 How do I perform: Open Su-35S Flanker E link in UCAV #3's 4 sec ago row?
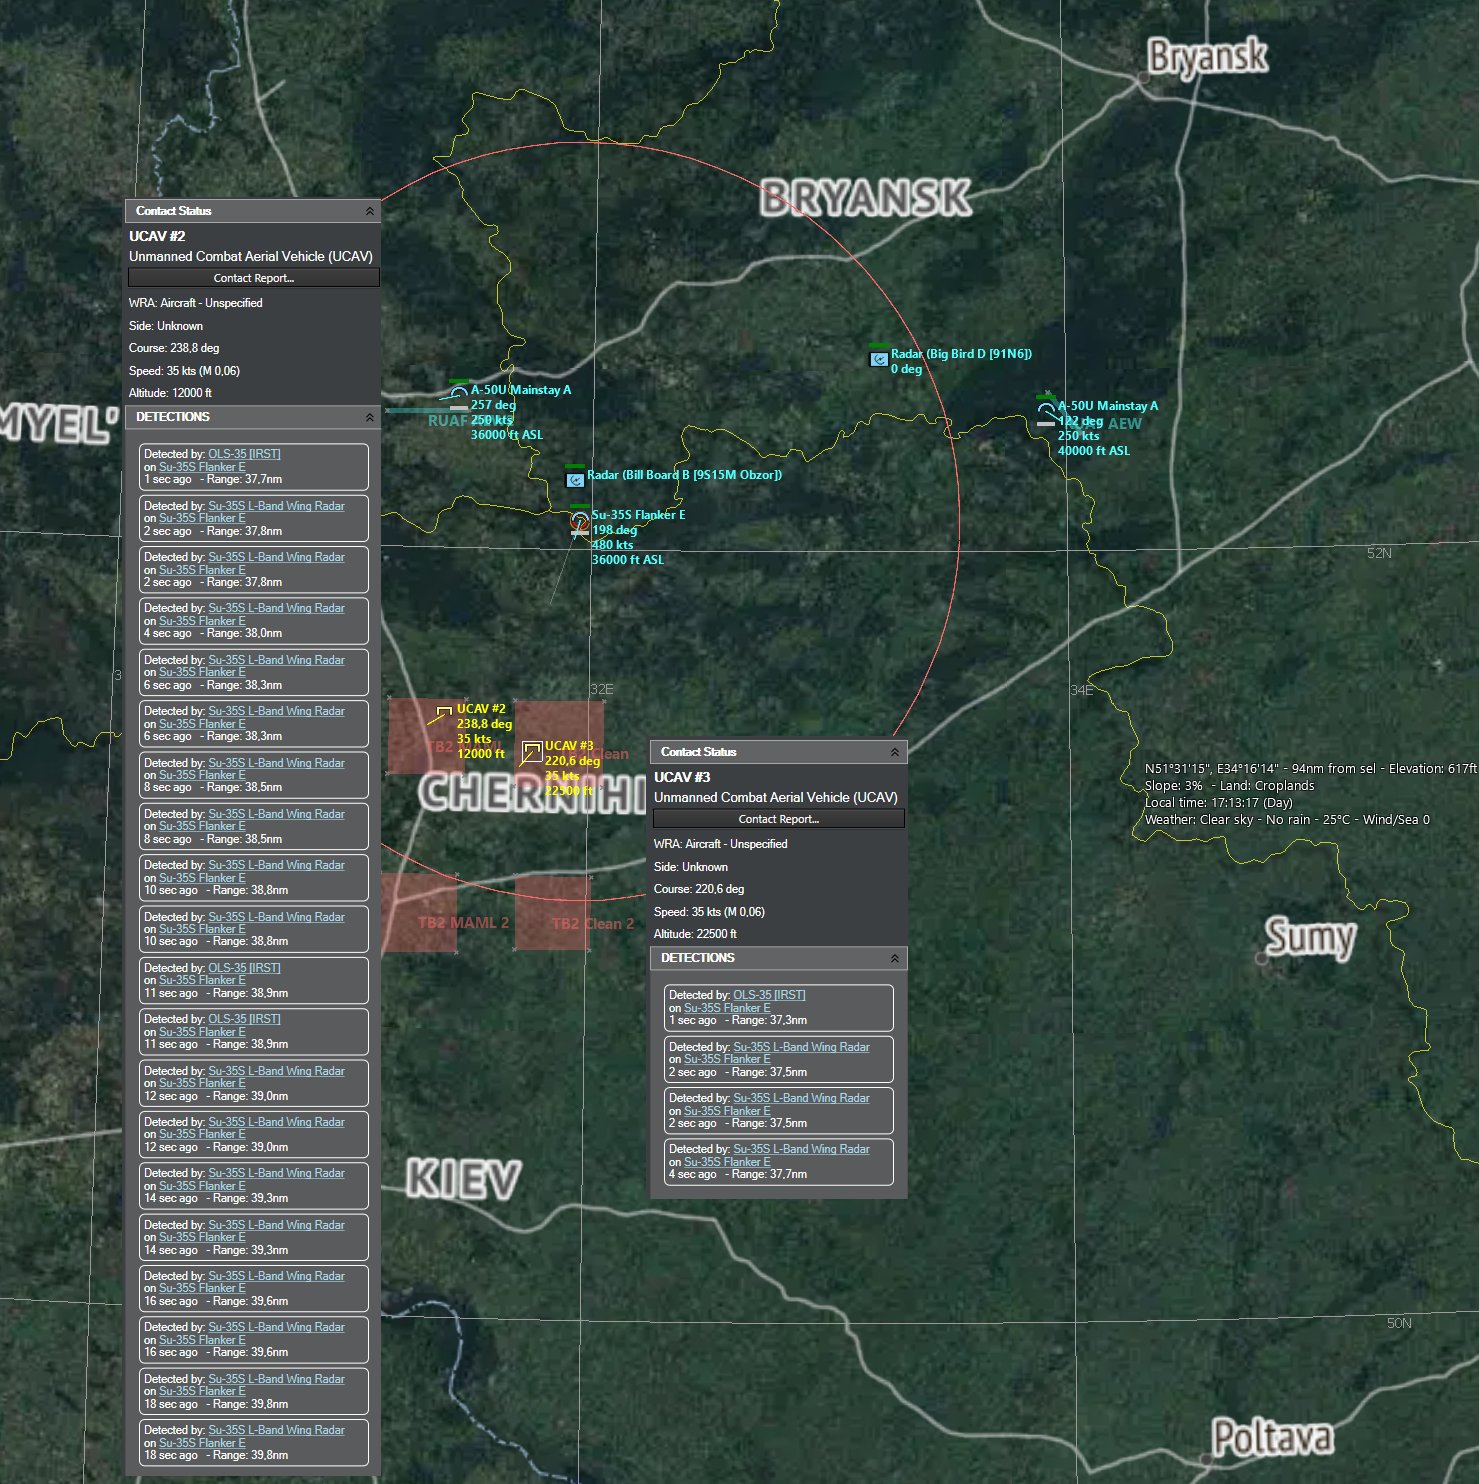click(727, 1162)
